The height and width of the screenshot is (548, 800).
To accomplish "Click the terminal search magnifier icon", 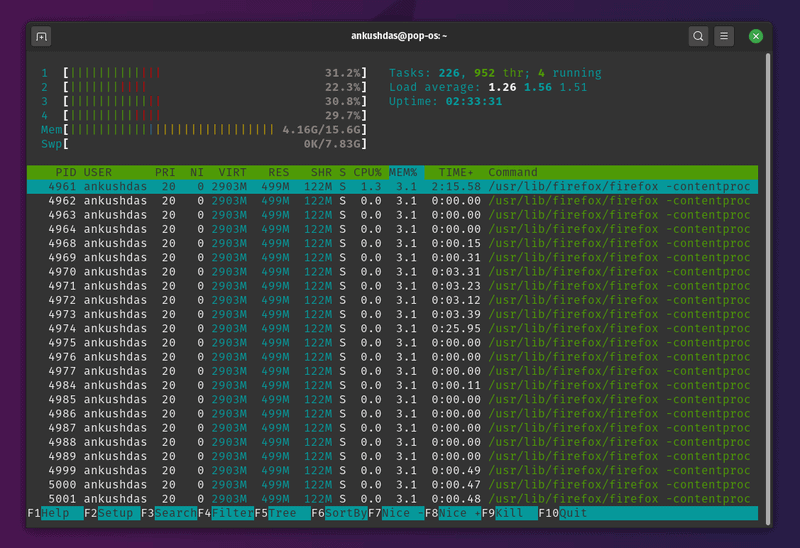I will (x=698, y=36).
